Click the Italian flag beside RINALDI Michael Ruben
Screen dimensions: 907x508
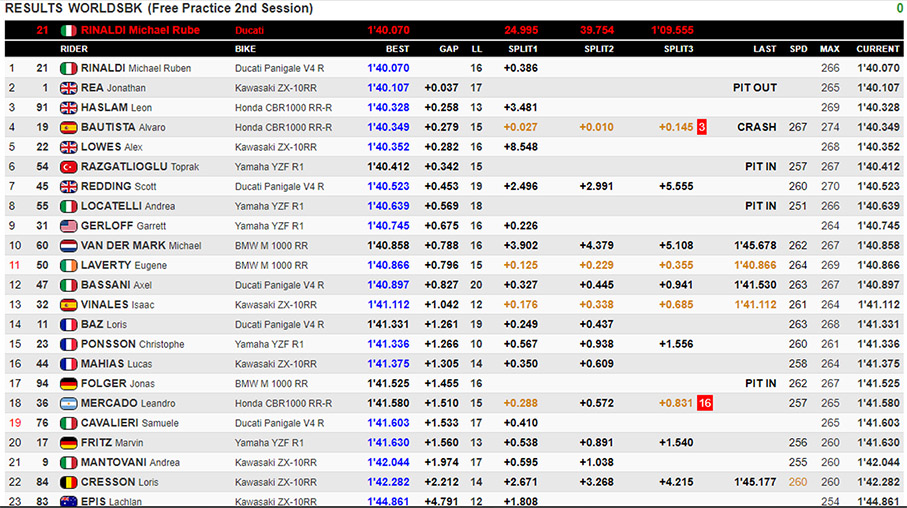coord(68,68)
